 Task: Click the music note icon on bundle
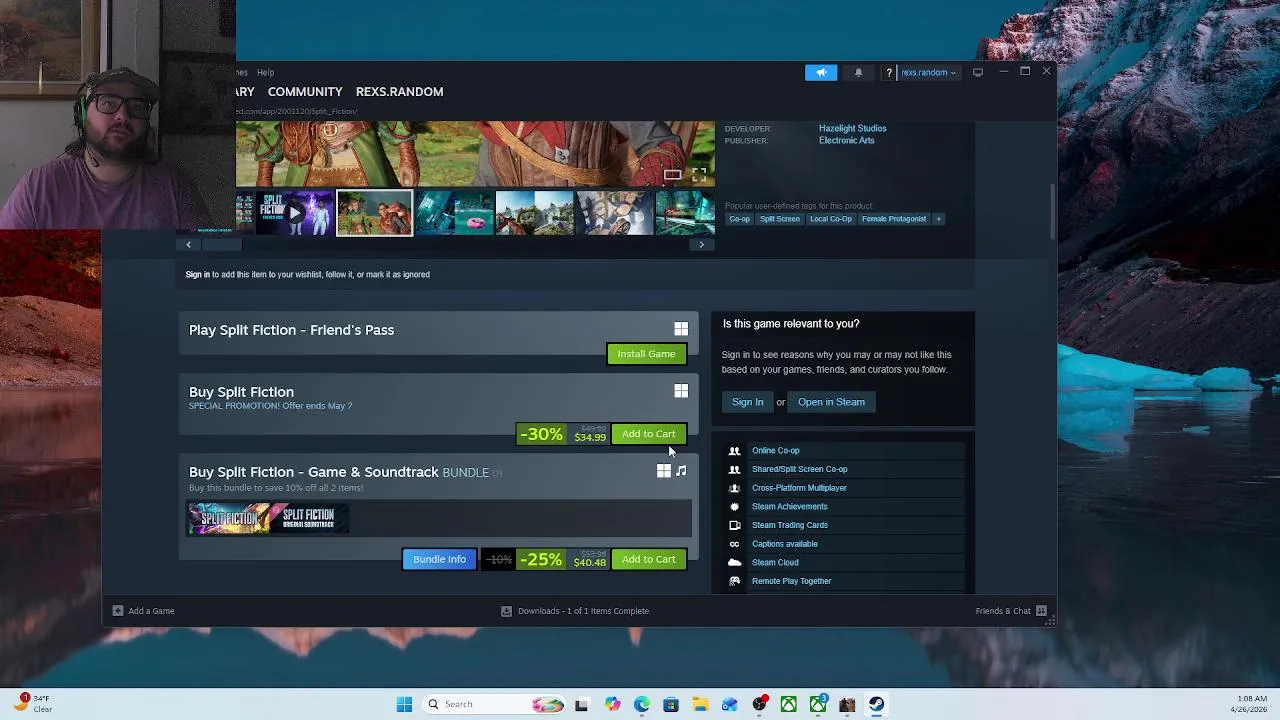pyautogui.click(x=681, y=471)
